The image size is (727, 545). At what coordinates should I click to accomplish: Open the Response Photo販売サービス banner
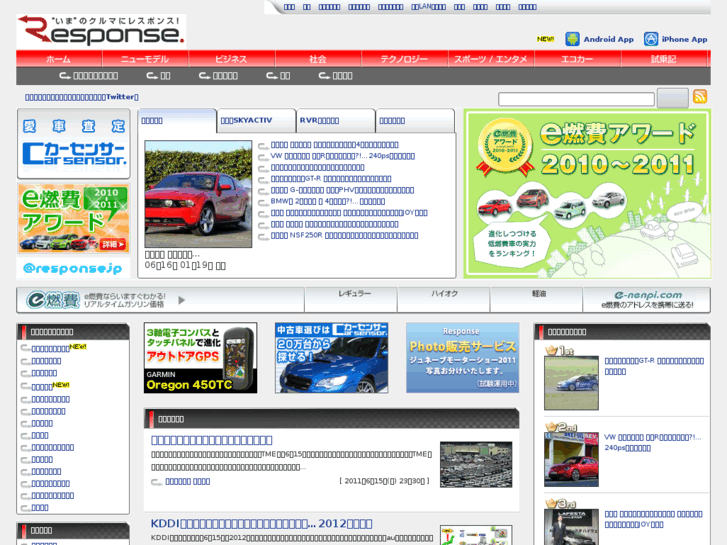(463, 358)
